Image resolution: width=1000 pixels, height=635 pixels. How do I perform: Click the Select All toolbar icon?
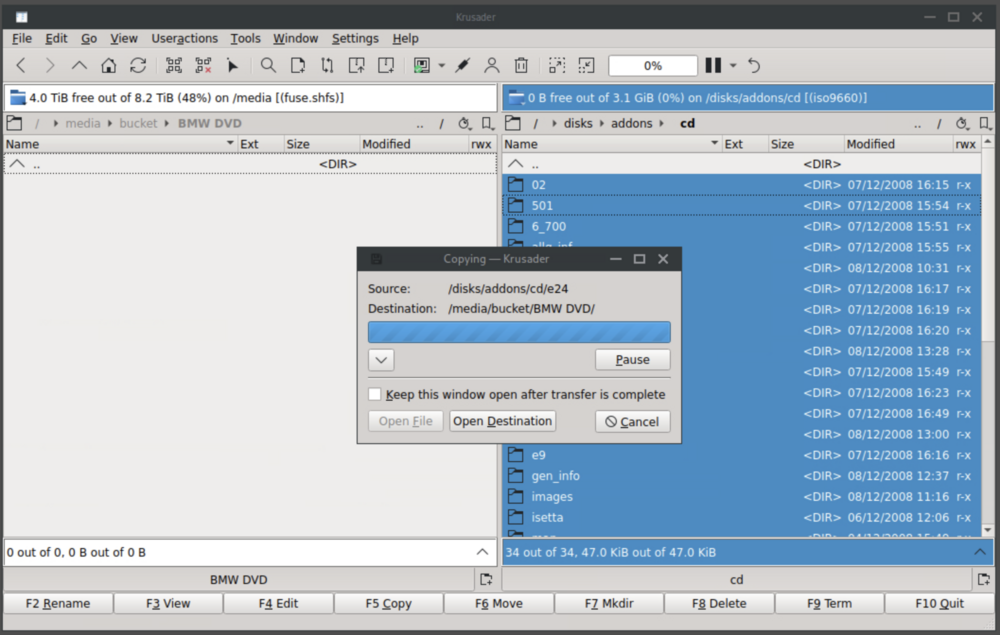click(x=173, y=65)
